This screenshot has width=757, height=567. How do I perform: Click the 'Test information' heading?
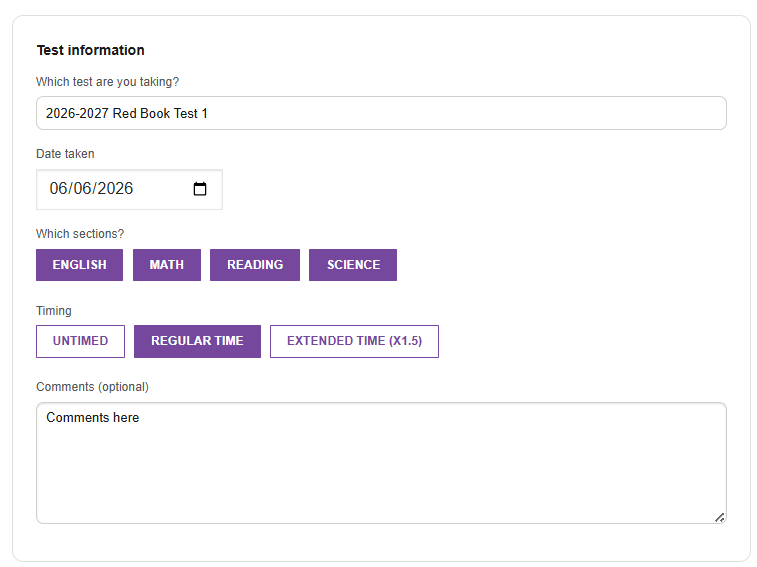pos(91,50)
